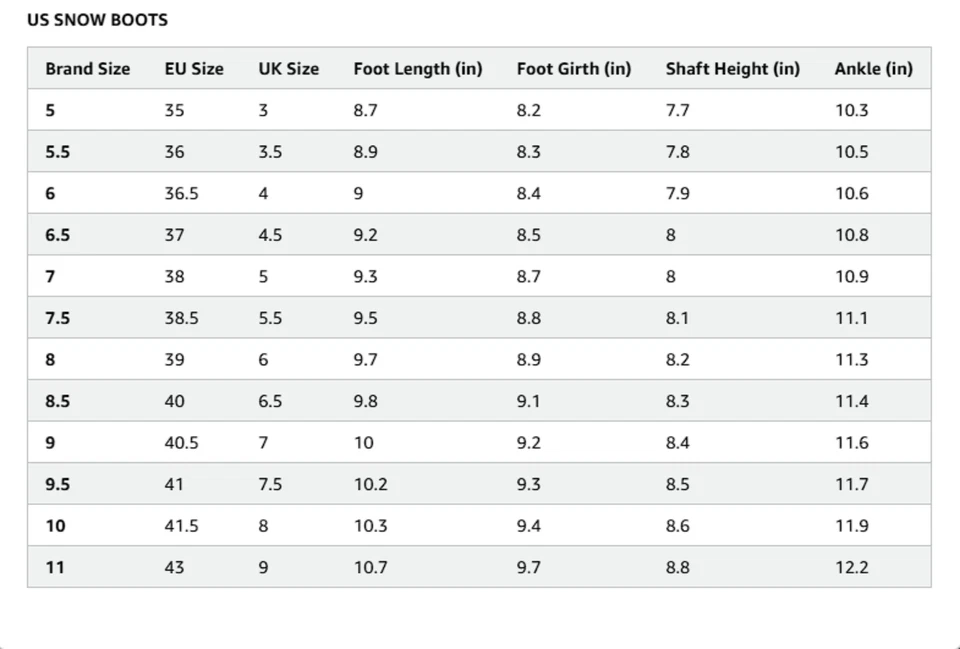The height and width of the screenshot is (649, 960).
Task: Select the Ankle (in) column header
Action: 874,69
